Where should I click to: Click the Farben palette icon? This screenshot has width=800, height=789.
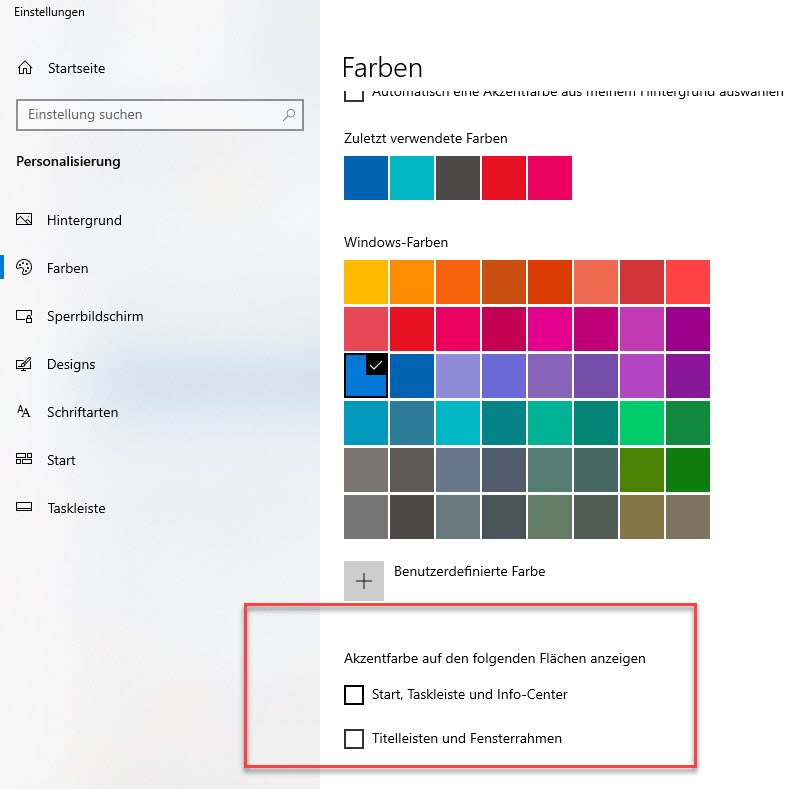[x=24, y=267]
